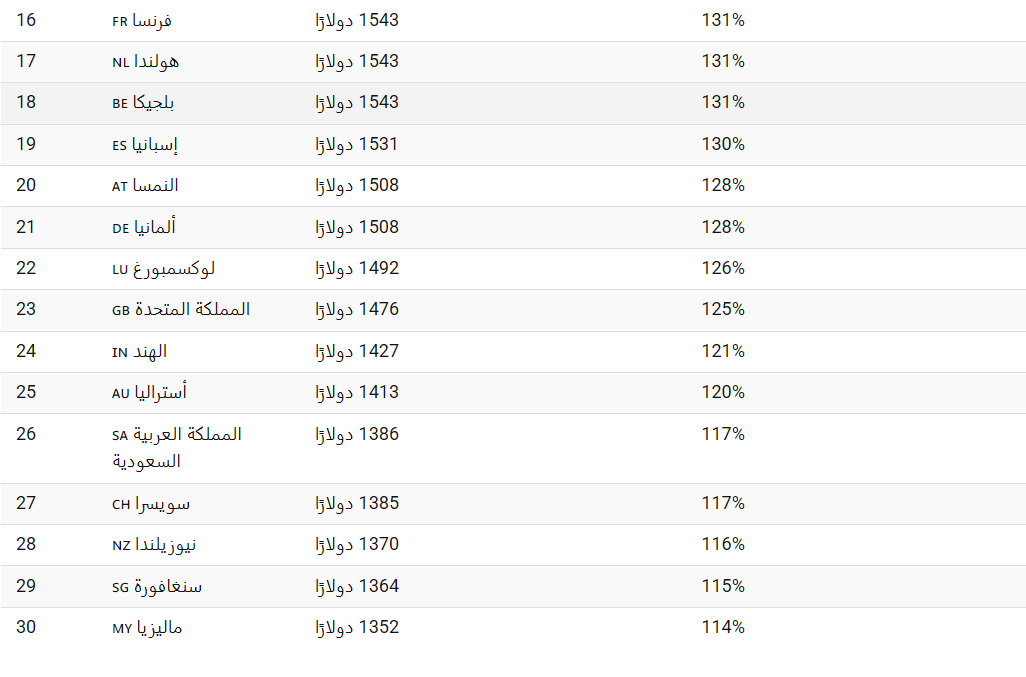
Task: Click the 1427 dollar price for India
Action: click(357, 351)
